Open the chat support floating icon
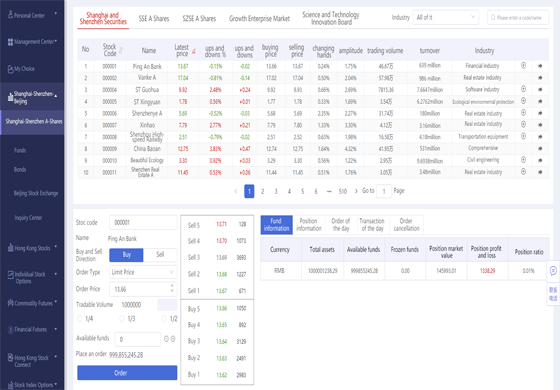This screenshot has height=390, width=560. pyautogui.click(x=553, y=271)
